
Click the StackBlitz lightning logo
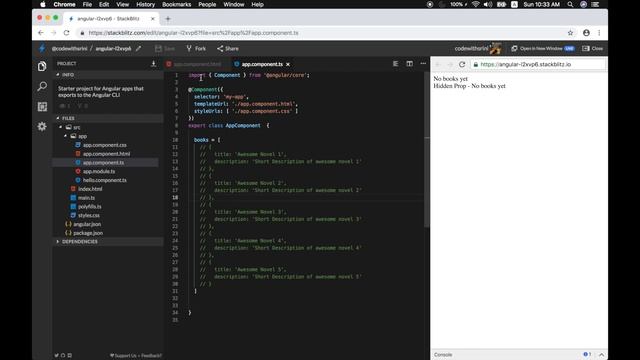(42, 49)
